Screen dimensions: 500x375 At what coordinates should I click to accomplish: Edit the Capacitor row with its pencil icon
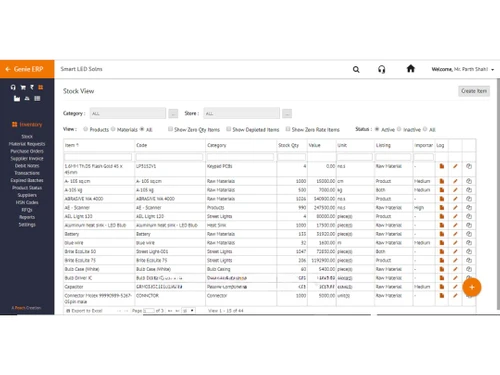[455, 287]
